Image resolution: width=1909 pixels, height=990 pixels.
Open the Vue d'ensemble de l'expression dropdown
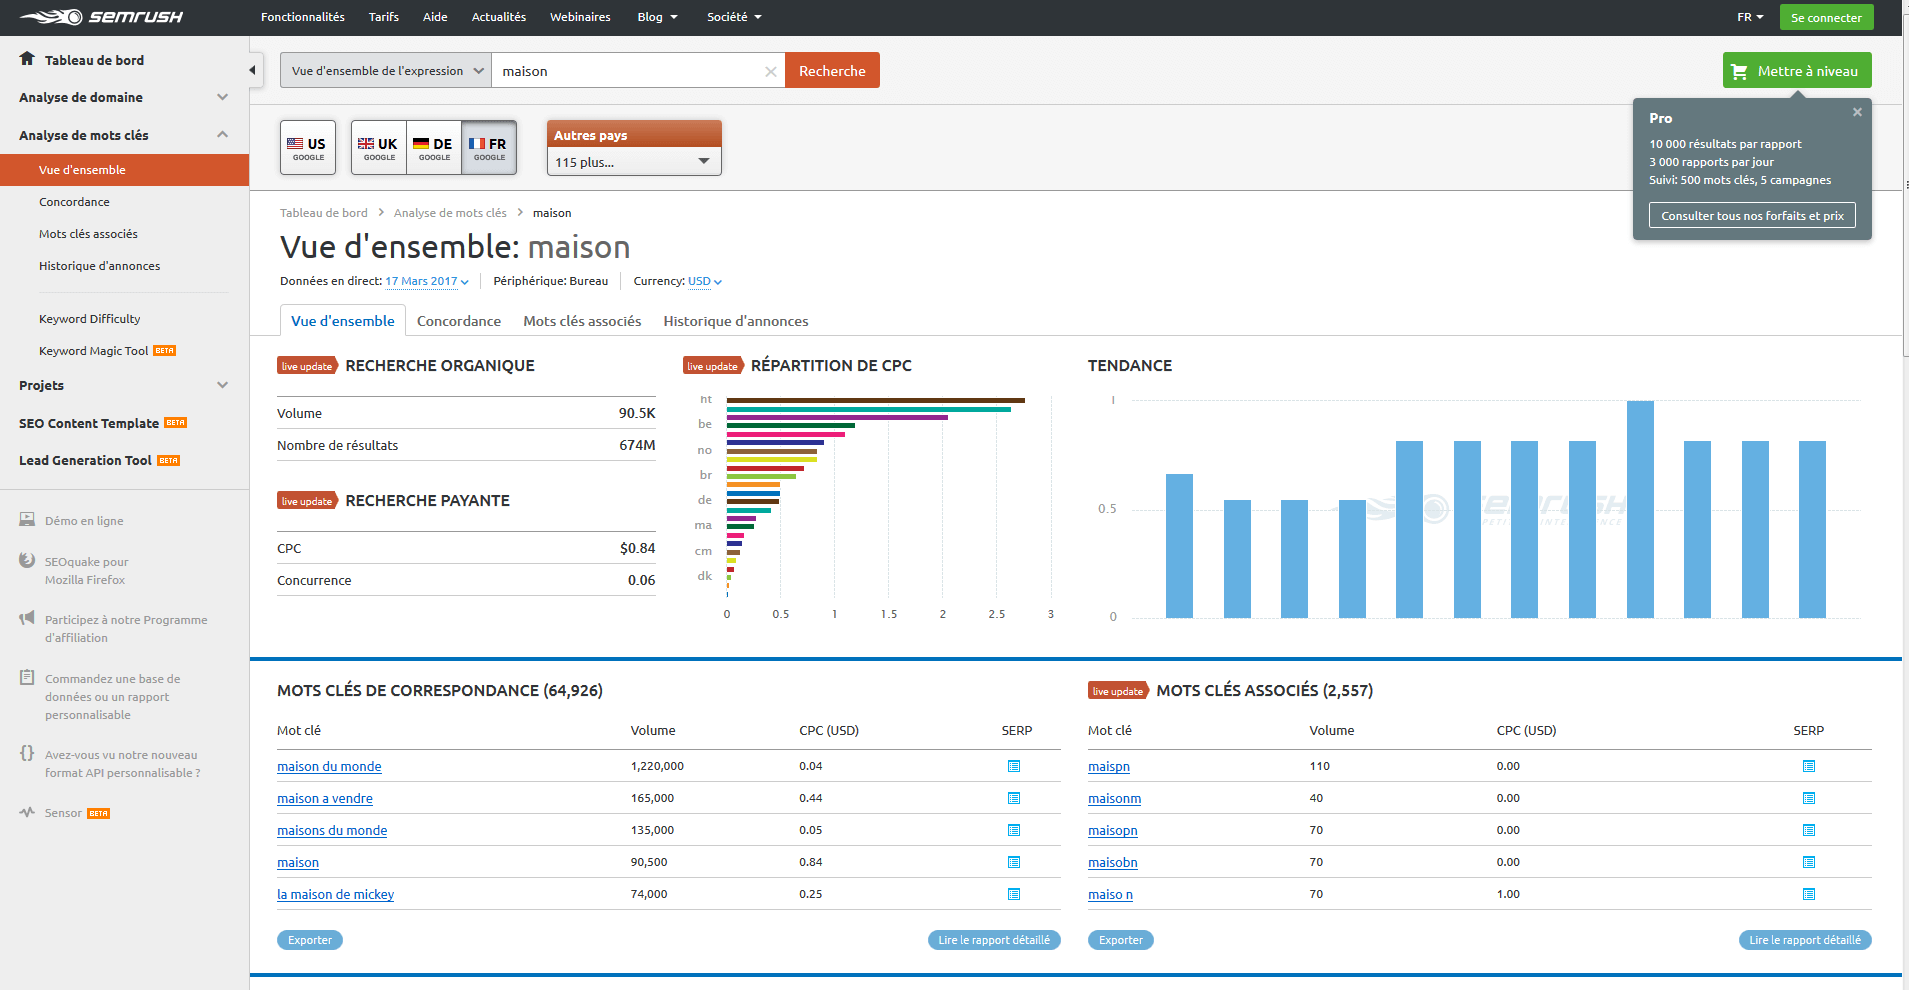click(386, 71)
